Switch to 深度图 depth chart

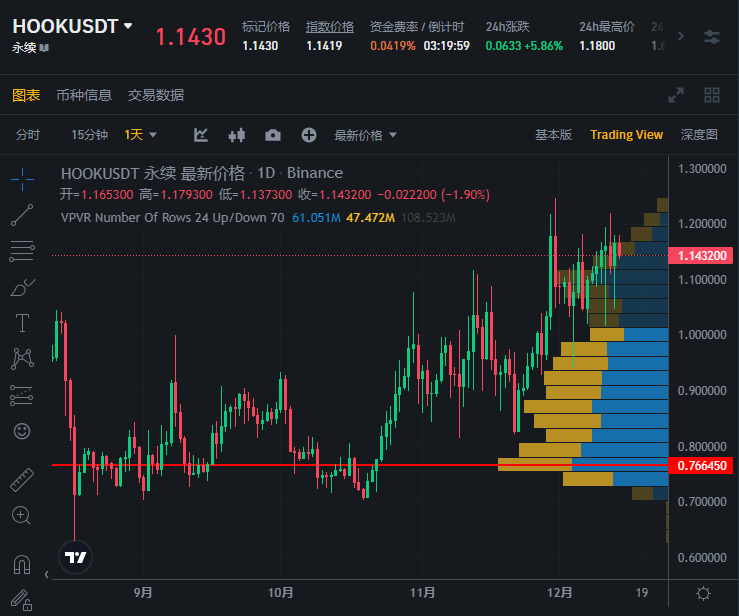(x=699, y=135)
